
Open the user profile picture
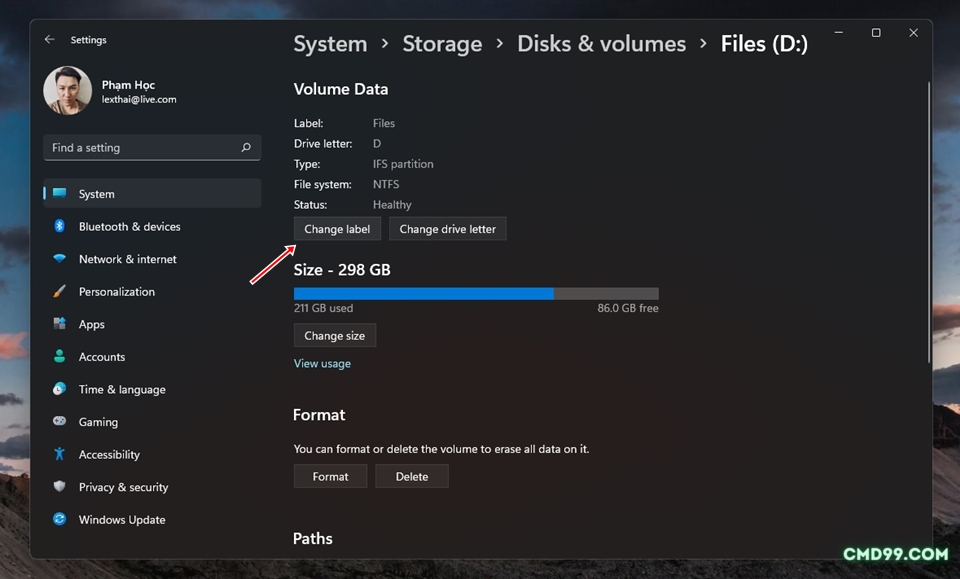(x=67, y=91)
